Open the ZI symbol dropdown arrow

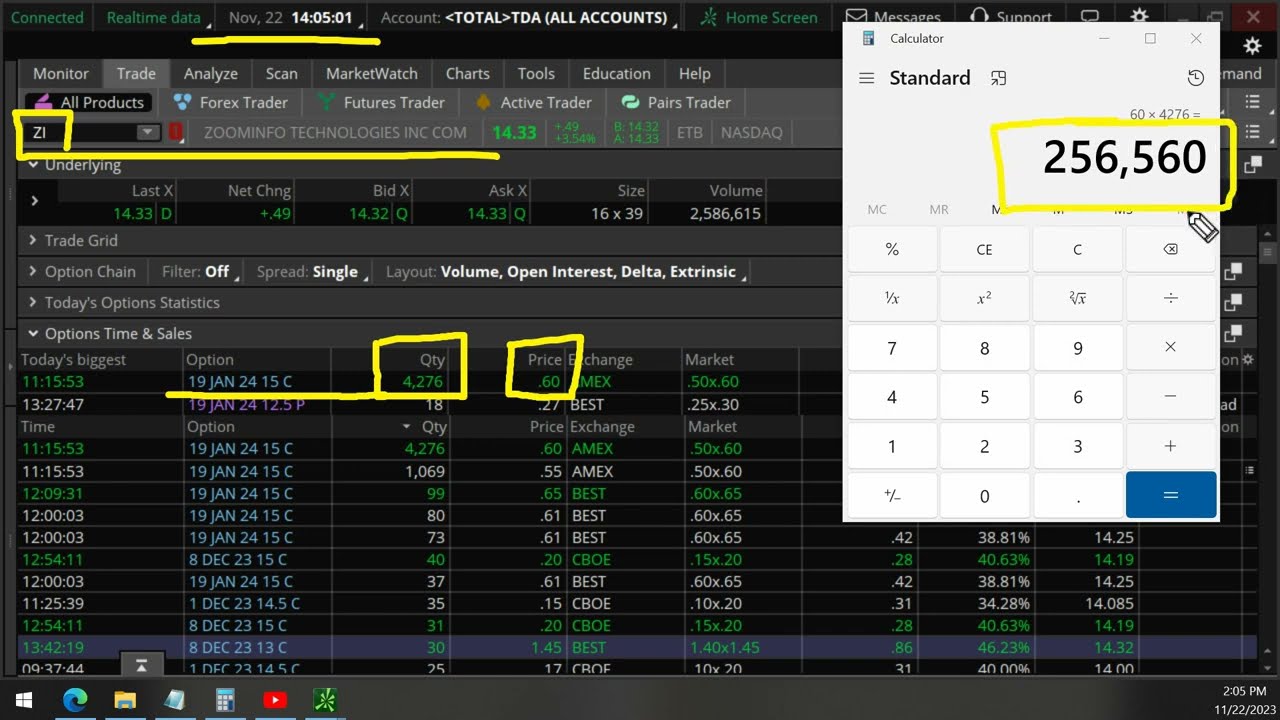(148, 132)
